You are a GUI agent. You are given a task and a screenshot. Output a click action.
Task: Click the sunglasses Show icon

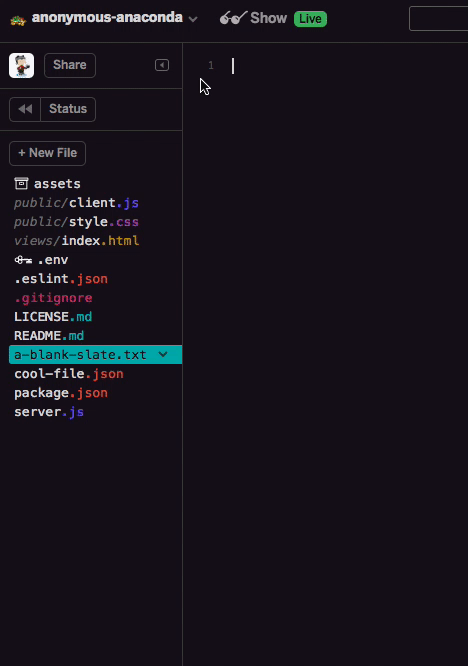[x=233, y=18]
